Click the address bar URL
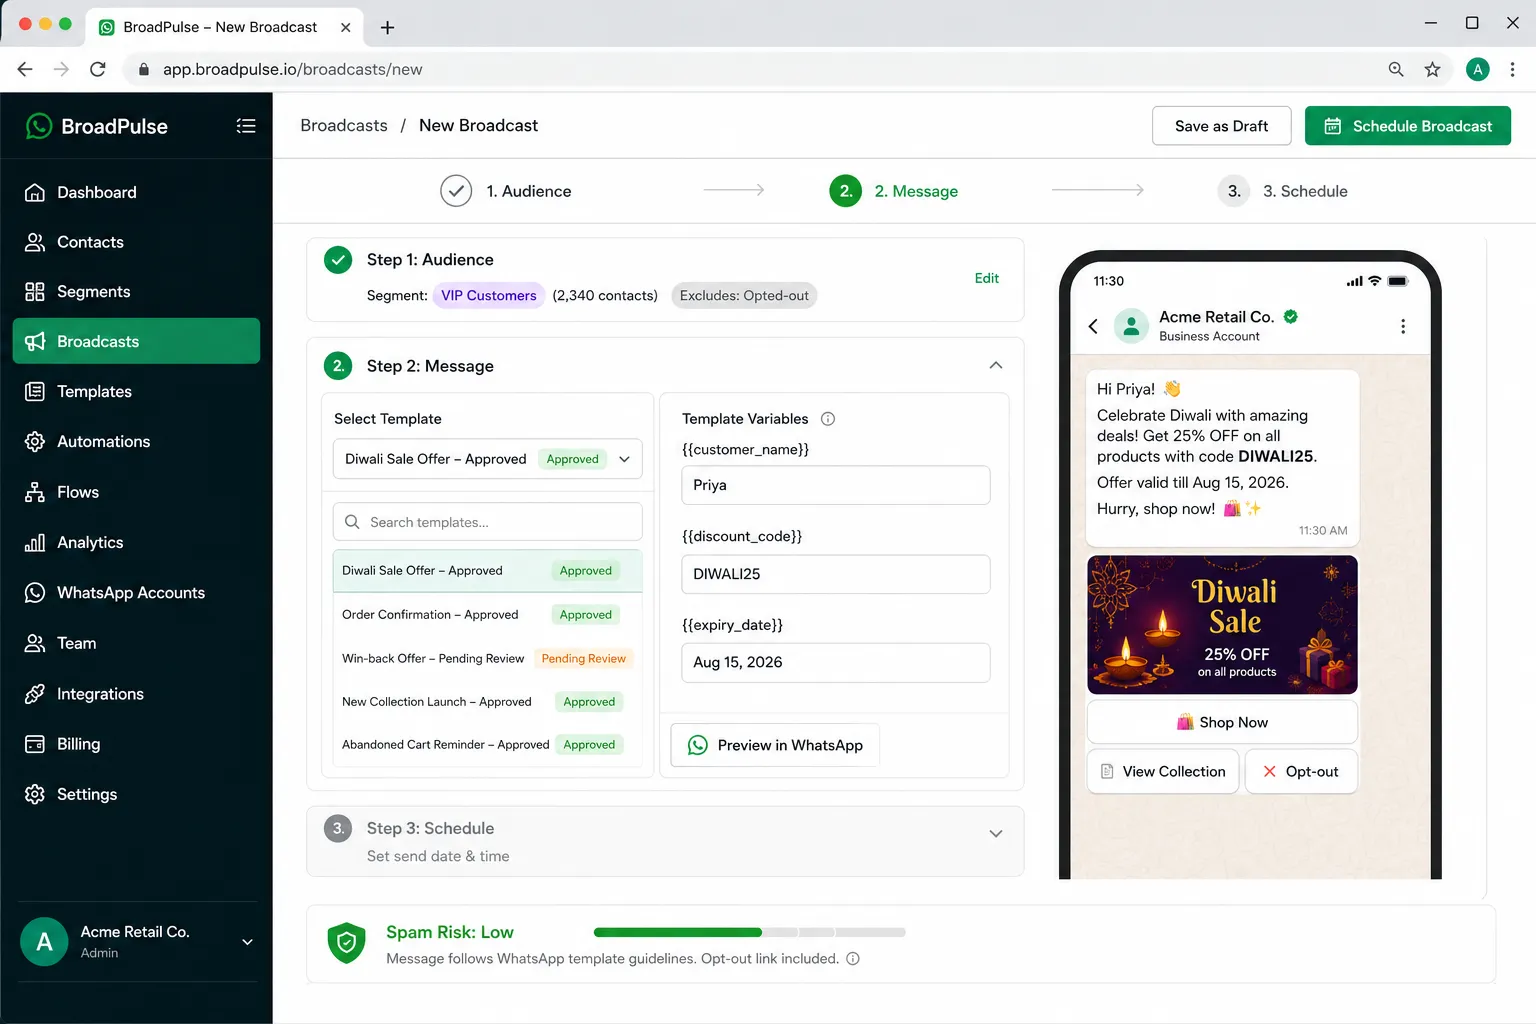 [293, 69]
